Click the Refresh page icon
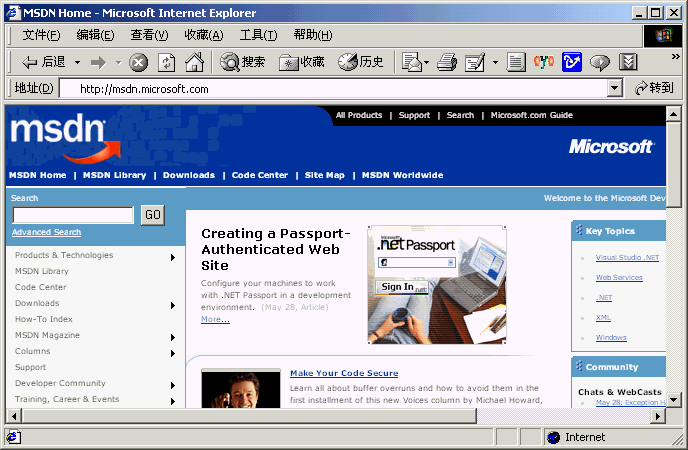This screenshot has width=688, height=450. [166, 62]
